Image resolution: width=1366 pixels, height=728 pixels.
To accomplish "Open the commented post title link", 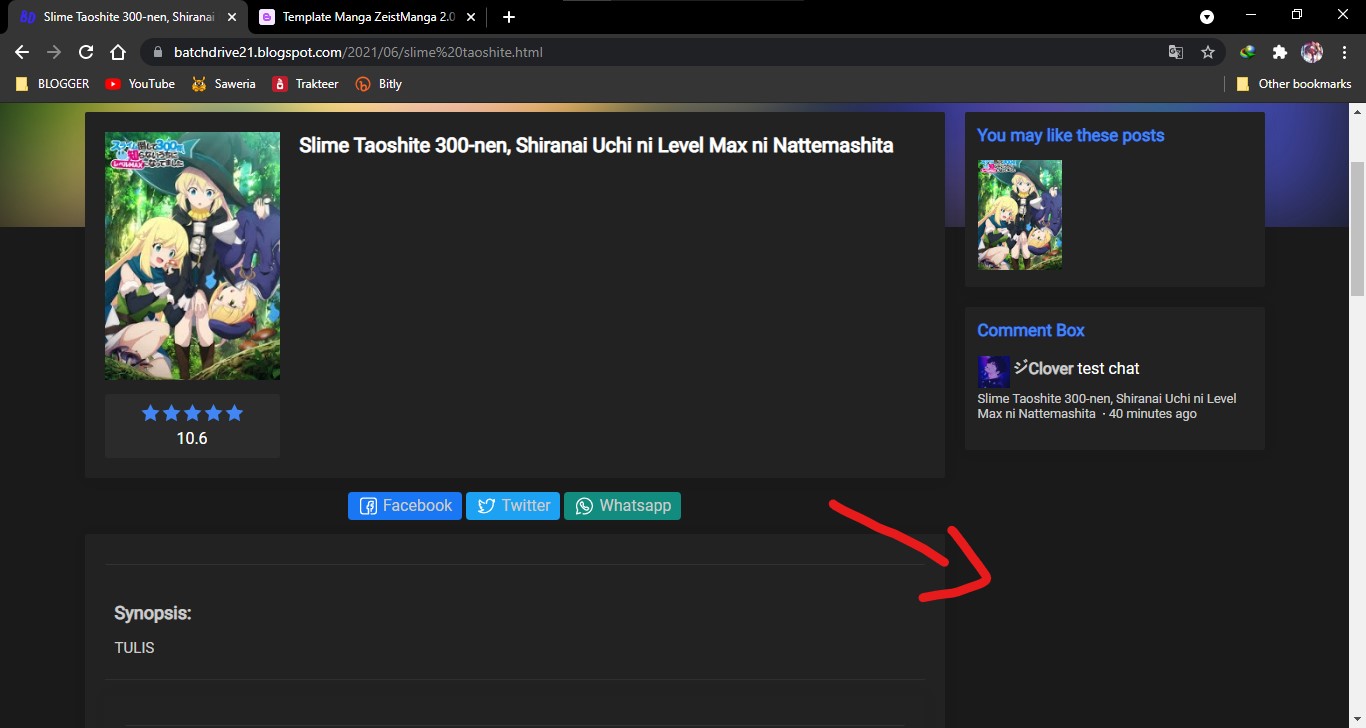I will point(1107,406).
